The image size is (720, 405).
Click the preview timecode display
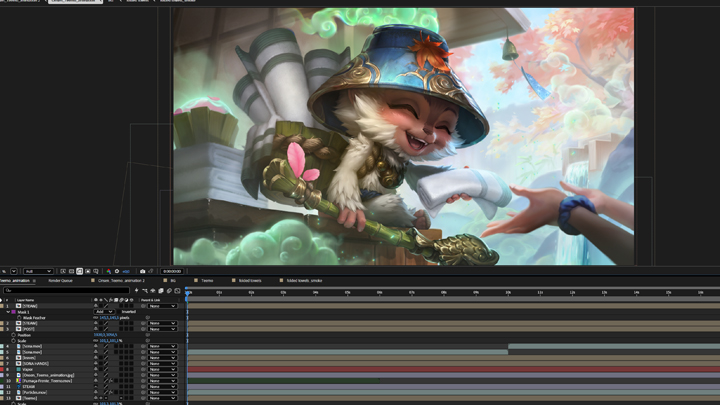(172, 271)
